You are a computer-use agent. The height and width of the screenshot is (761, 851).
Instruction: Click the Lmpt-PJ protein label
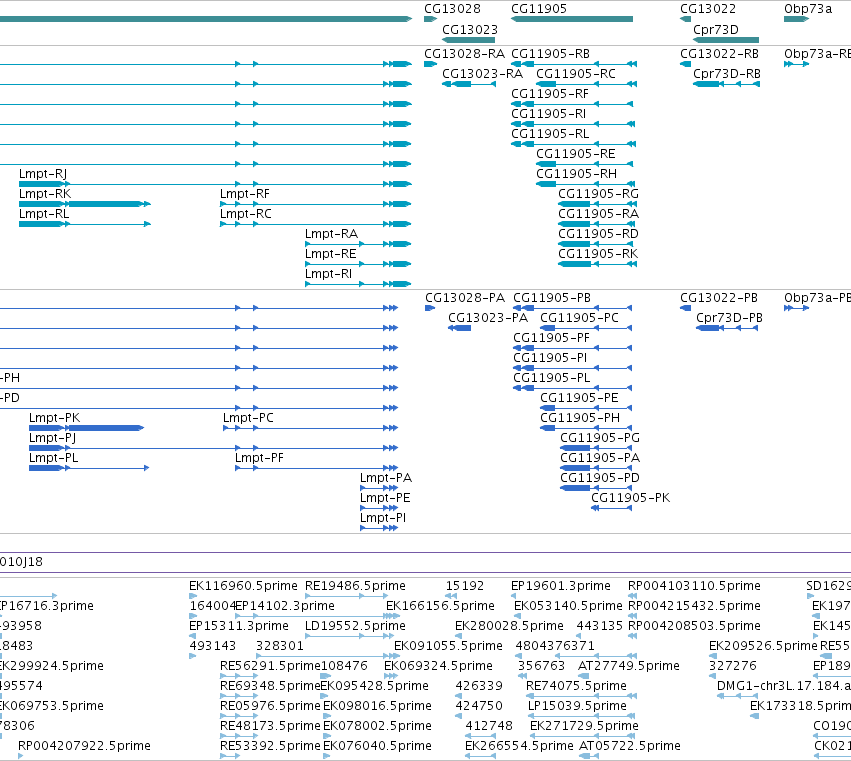[x=53, y=438]
